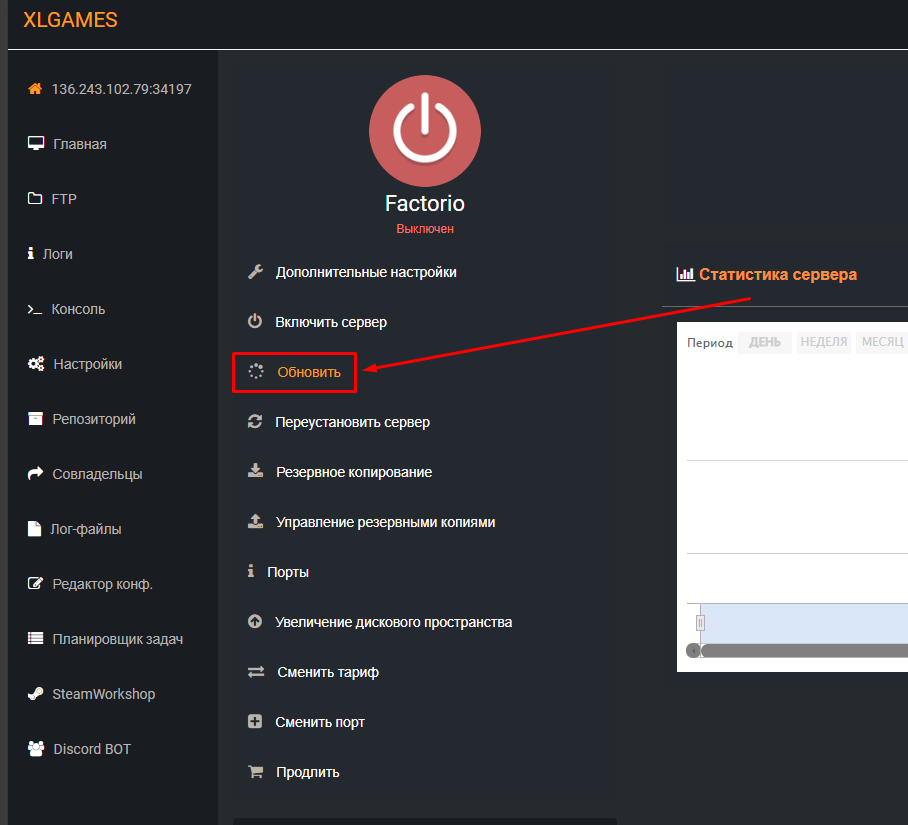Screen dimensions: 908x825
Task: Click the home icon by server address
Action: [35, 89]
